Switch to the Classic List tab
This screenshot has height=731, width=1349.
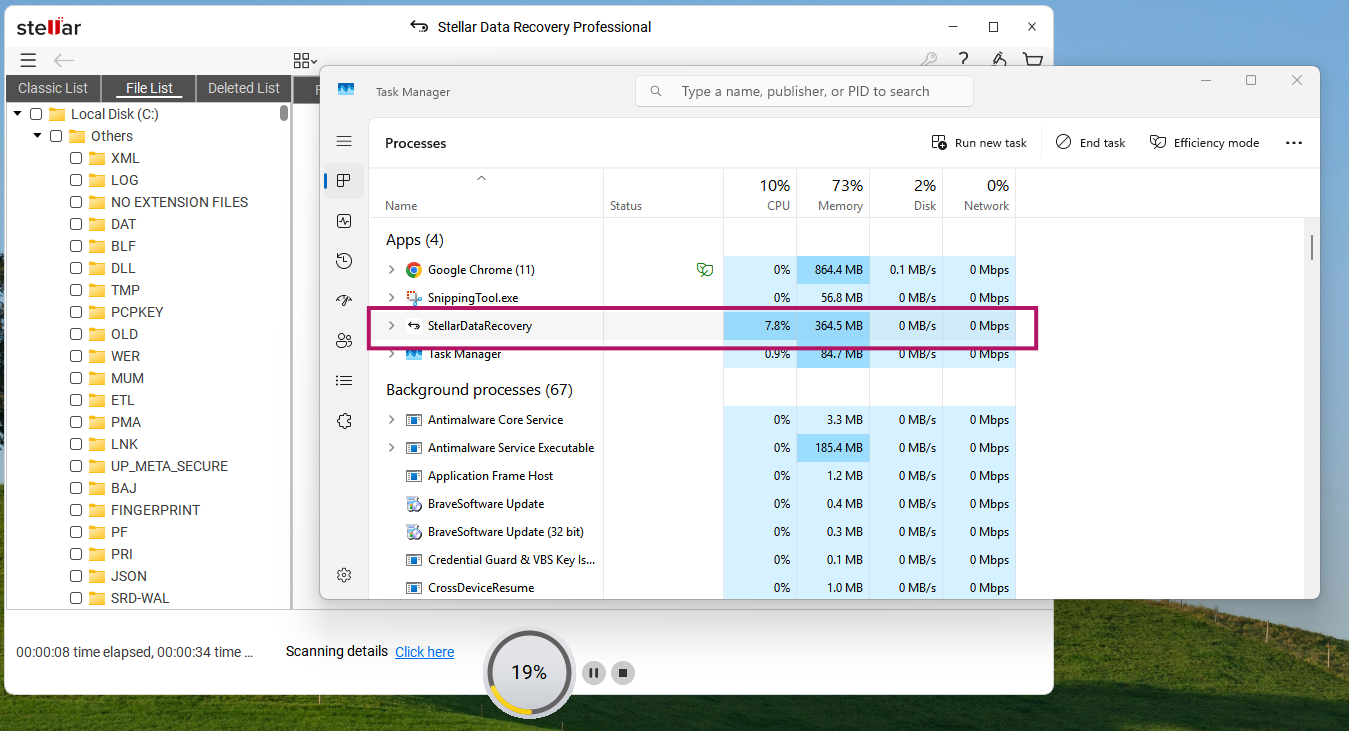click(52, 88)
